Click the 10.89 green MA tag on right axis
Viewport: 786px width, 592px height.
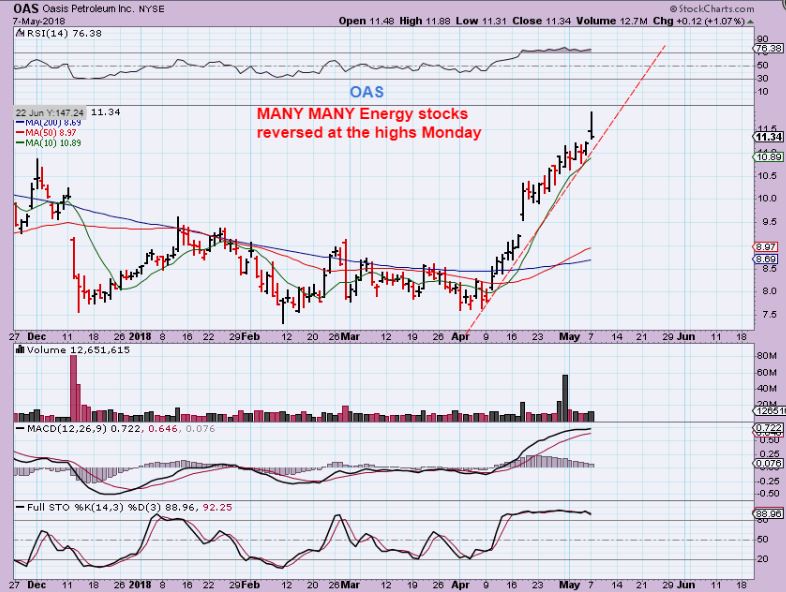click(x=768, y=157)
